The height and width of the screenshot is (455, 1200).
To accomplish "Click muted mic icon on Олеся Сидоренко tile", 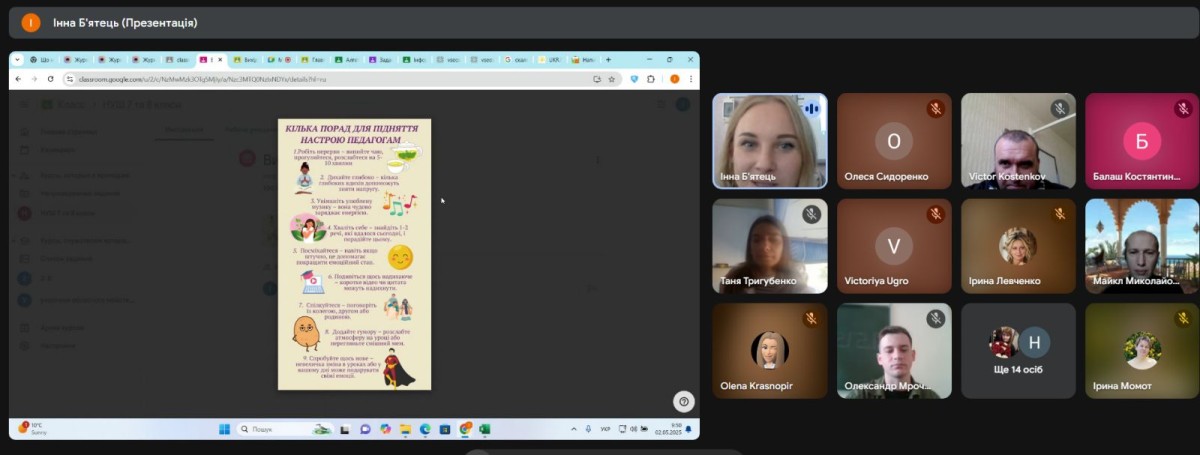I will coord(935,109).
